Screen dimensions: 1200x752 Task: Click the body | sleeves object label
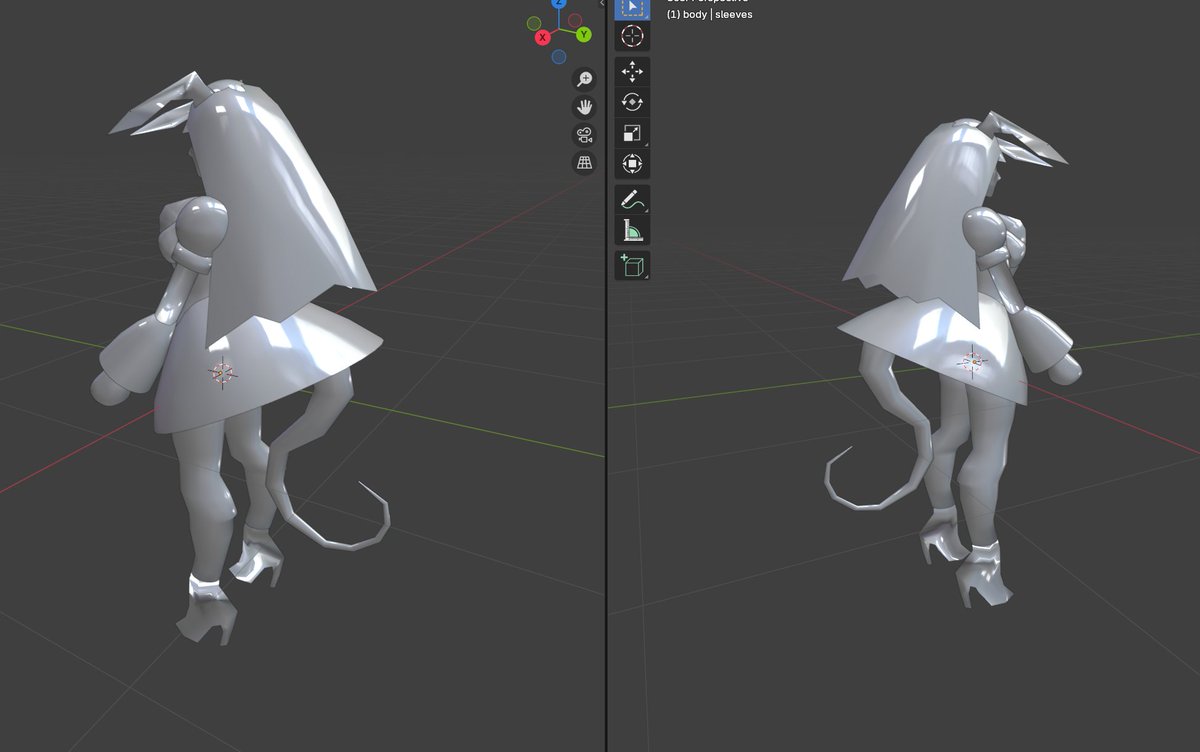point(709,15)
